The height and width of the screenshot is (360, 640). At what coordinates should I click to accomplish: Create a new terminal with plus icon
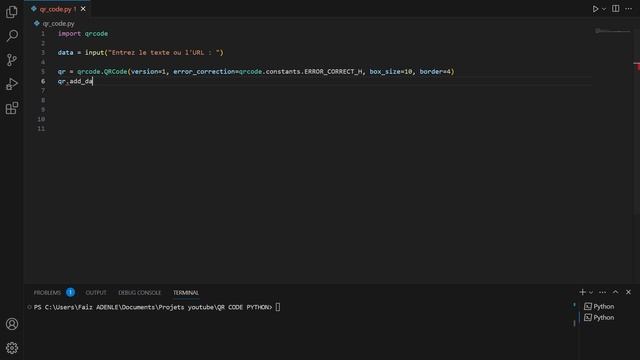pos(582,292)
